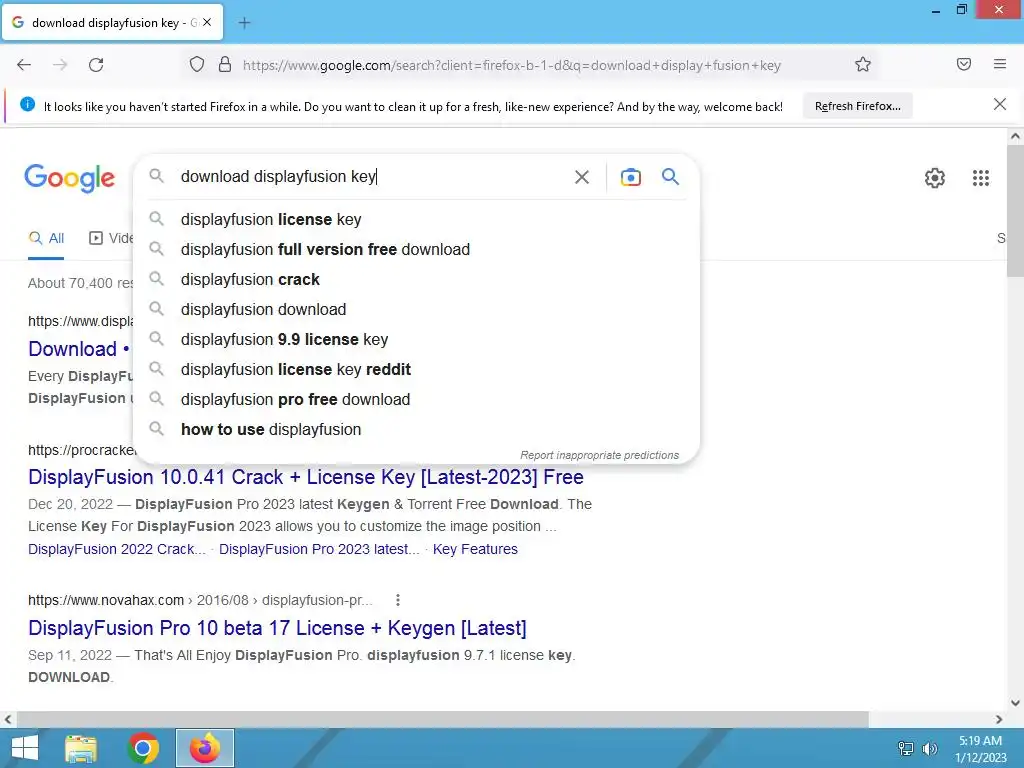The height and width of the screenshot is (768, 1024).
Task: Switch to the All results tab
Action: [46, 238]
